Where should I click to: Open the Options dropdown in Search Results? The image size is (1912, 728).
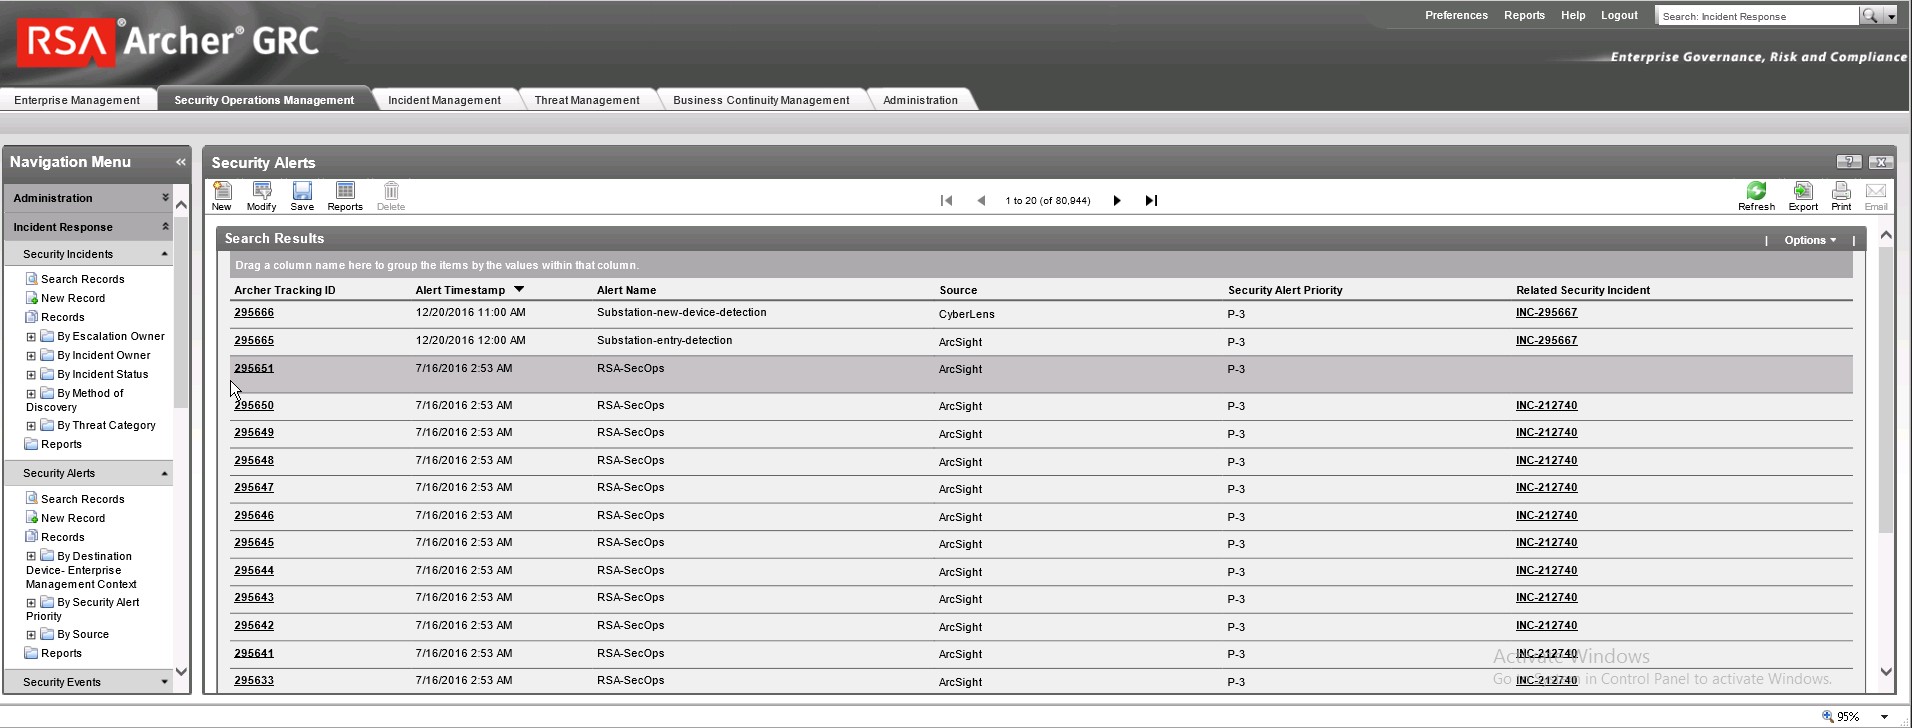(1809, 240)
